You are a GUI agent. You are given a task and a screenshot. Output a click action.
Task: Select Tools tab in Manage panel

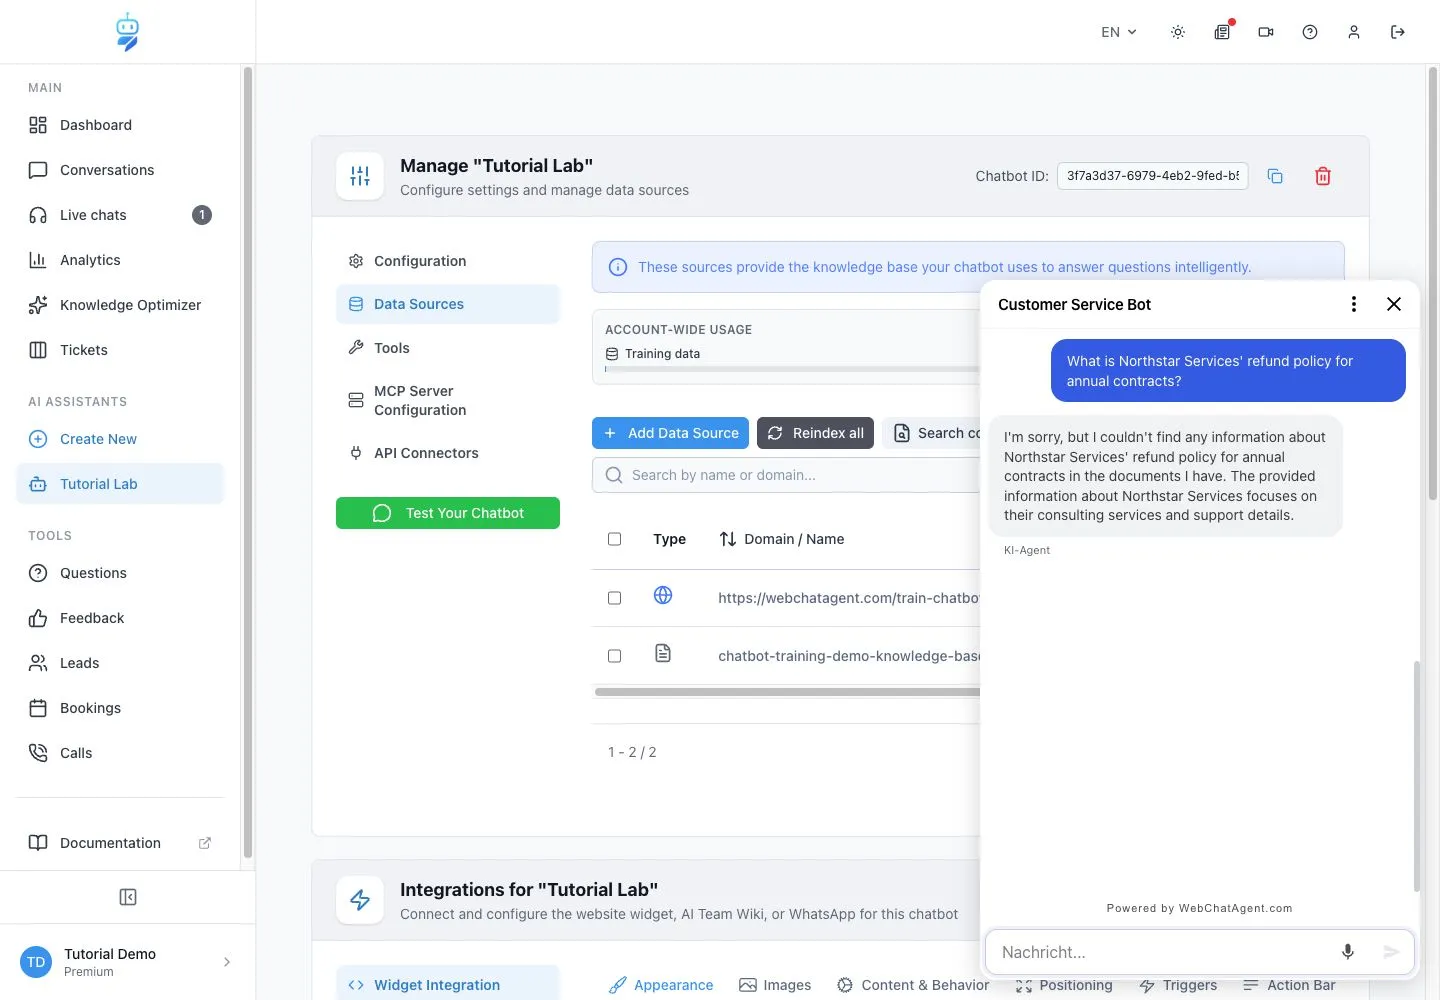pyautogui.click(x=448, y=348)
